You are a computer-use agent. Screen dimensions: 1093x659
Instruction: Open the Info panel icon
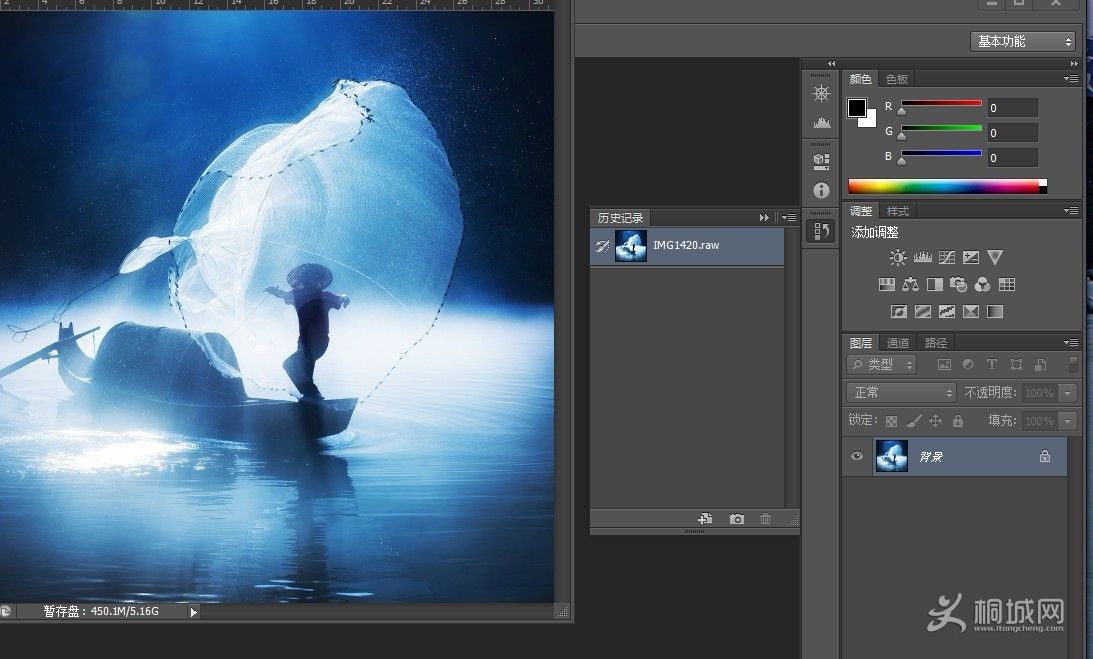821,190
